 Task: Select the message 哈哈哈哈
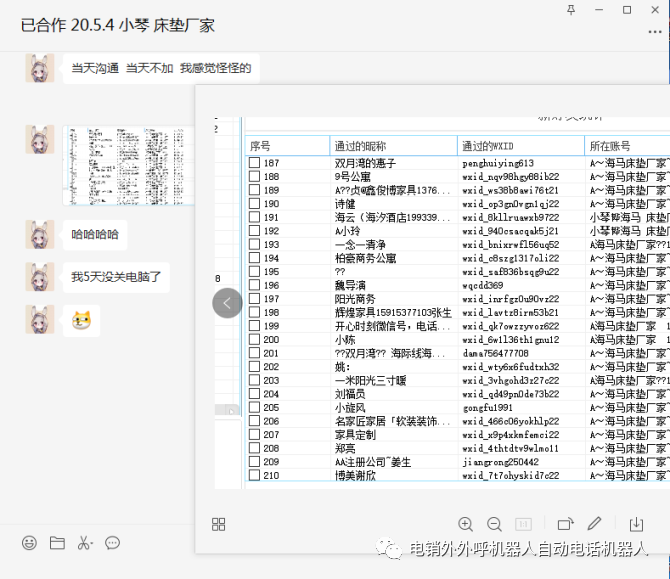(x=95, y=235)
